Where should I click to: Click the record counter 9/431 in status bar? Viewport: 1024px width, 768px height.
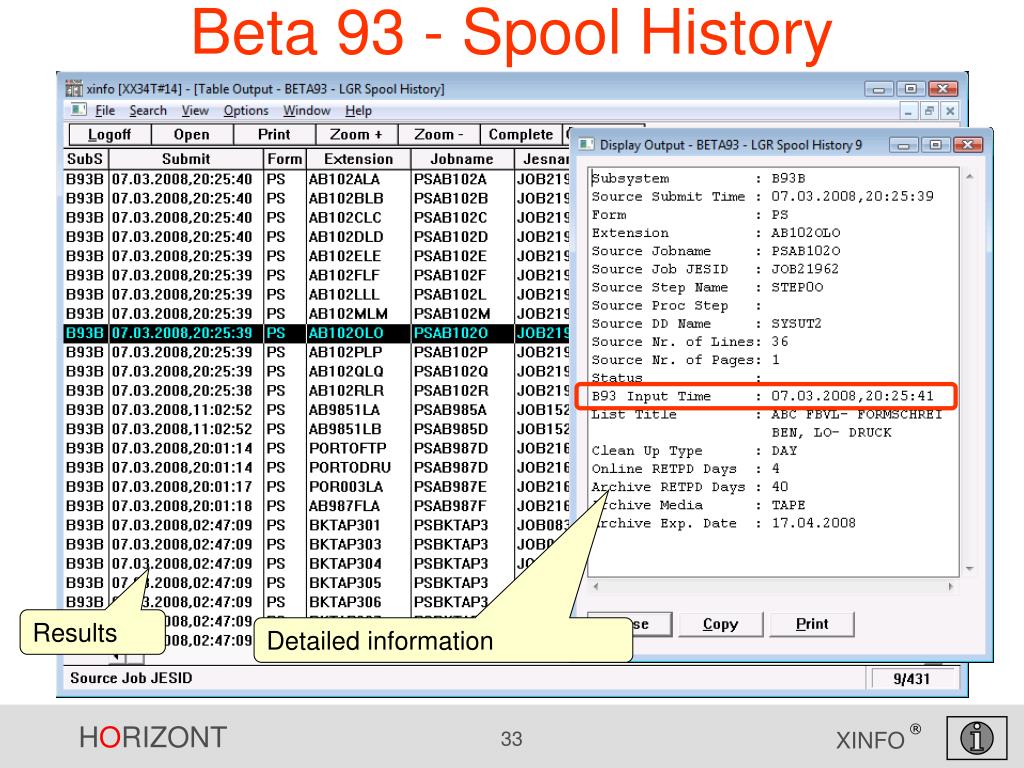point(912,679)
